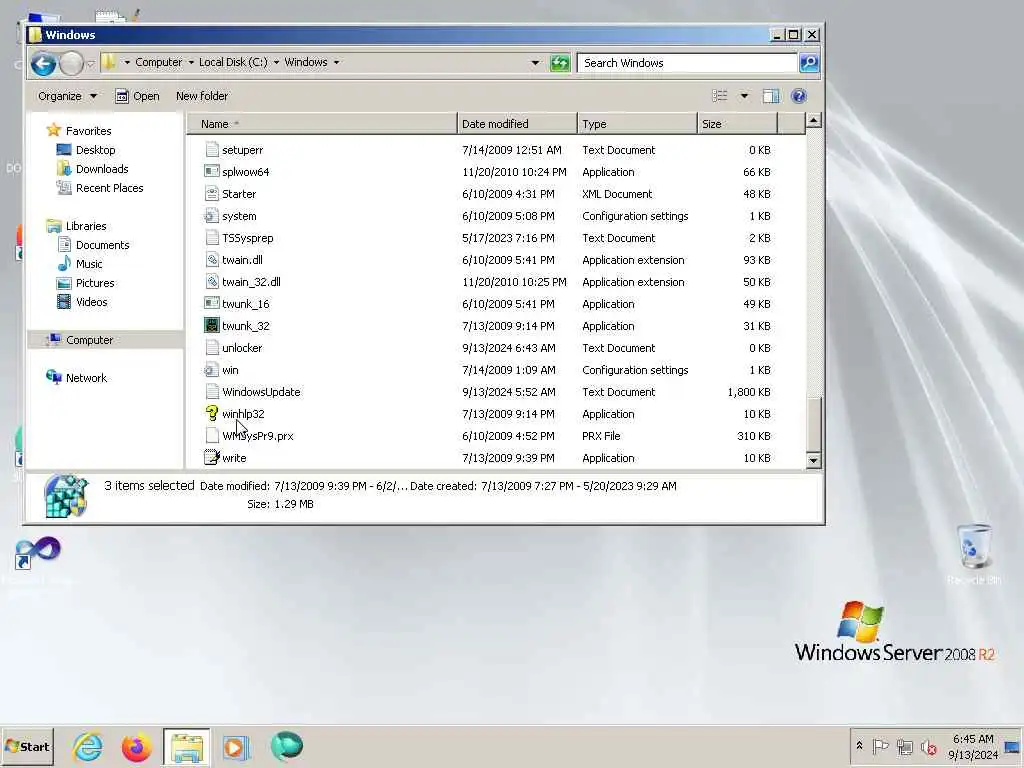1024x768 pixels.
Task: Open the Recycle Bin desktop icon
Action: pyautogui.click(x=974, y=554)
